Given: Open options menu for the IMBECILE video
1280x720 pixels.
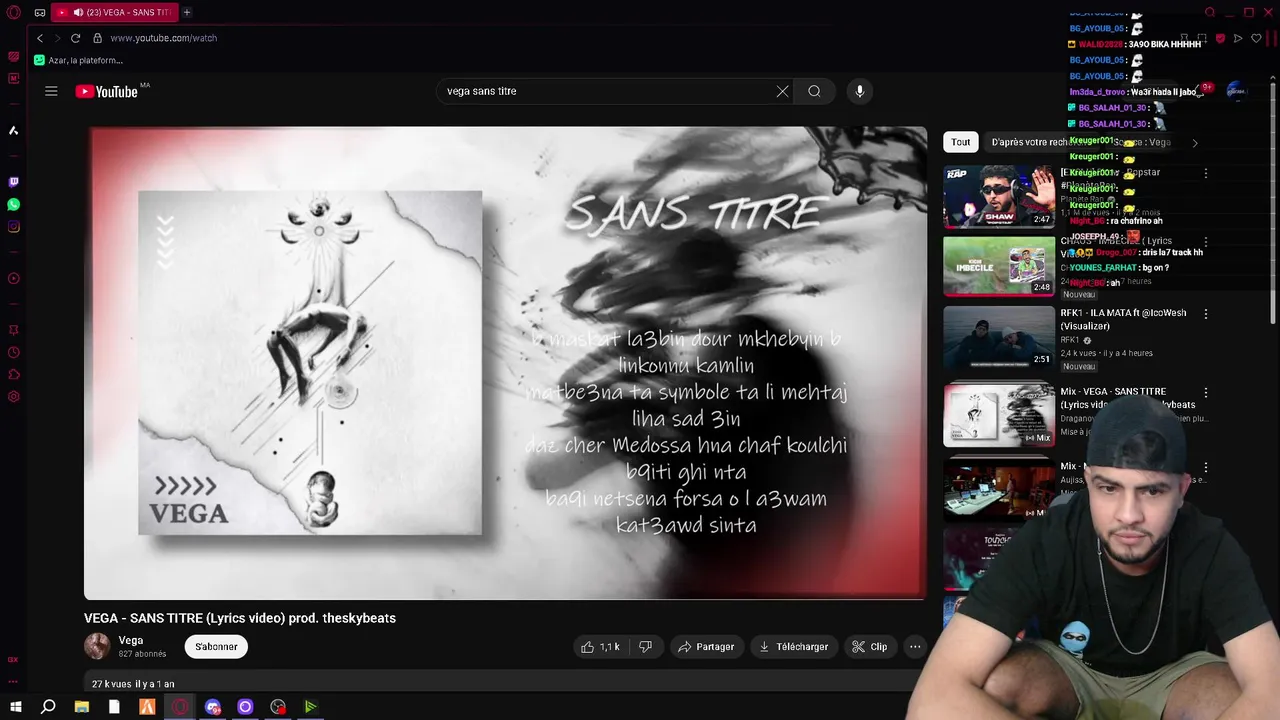Looking at the screenshot, I should coord(1206,242).
